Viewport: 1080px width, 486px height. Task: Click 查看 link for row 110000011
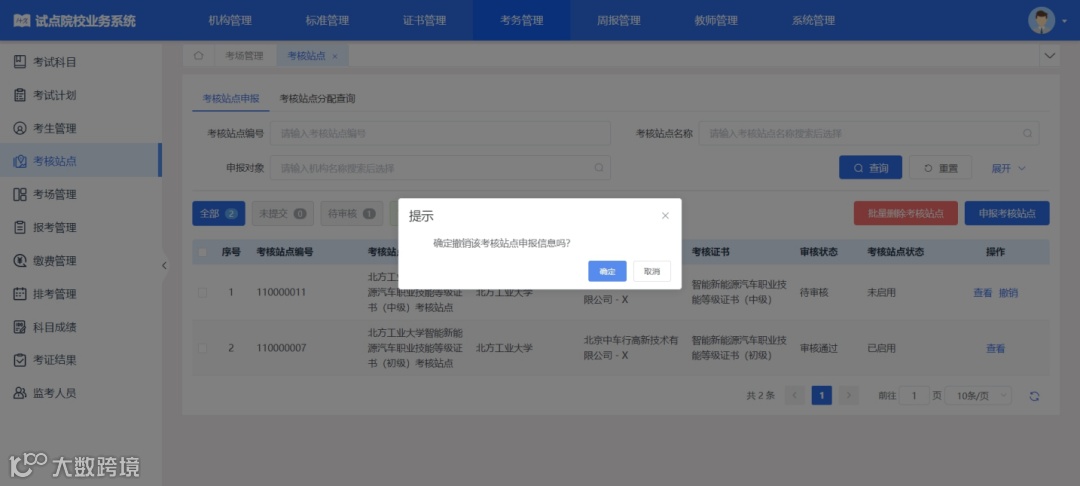coord(982,293)
